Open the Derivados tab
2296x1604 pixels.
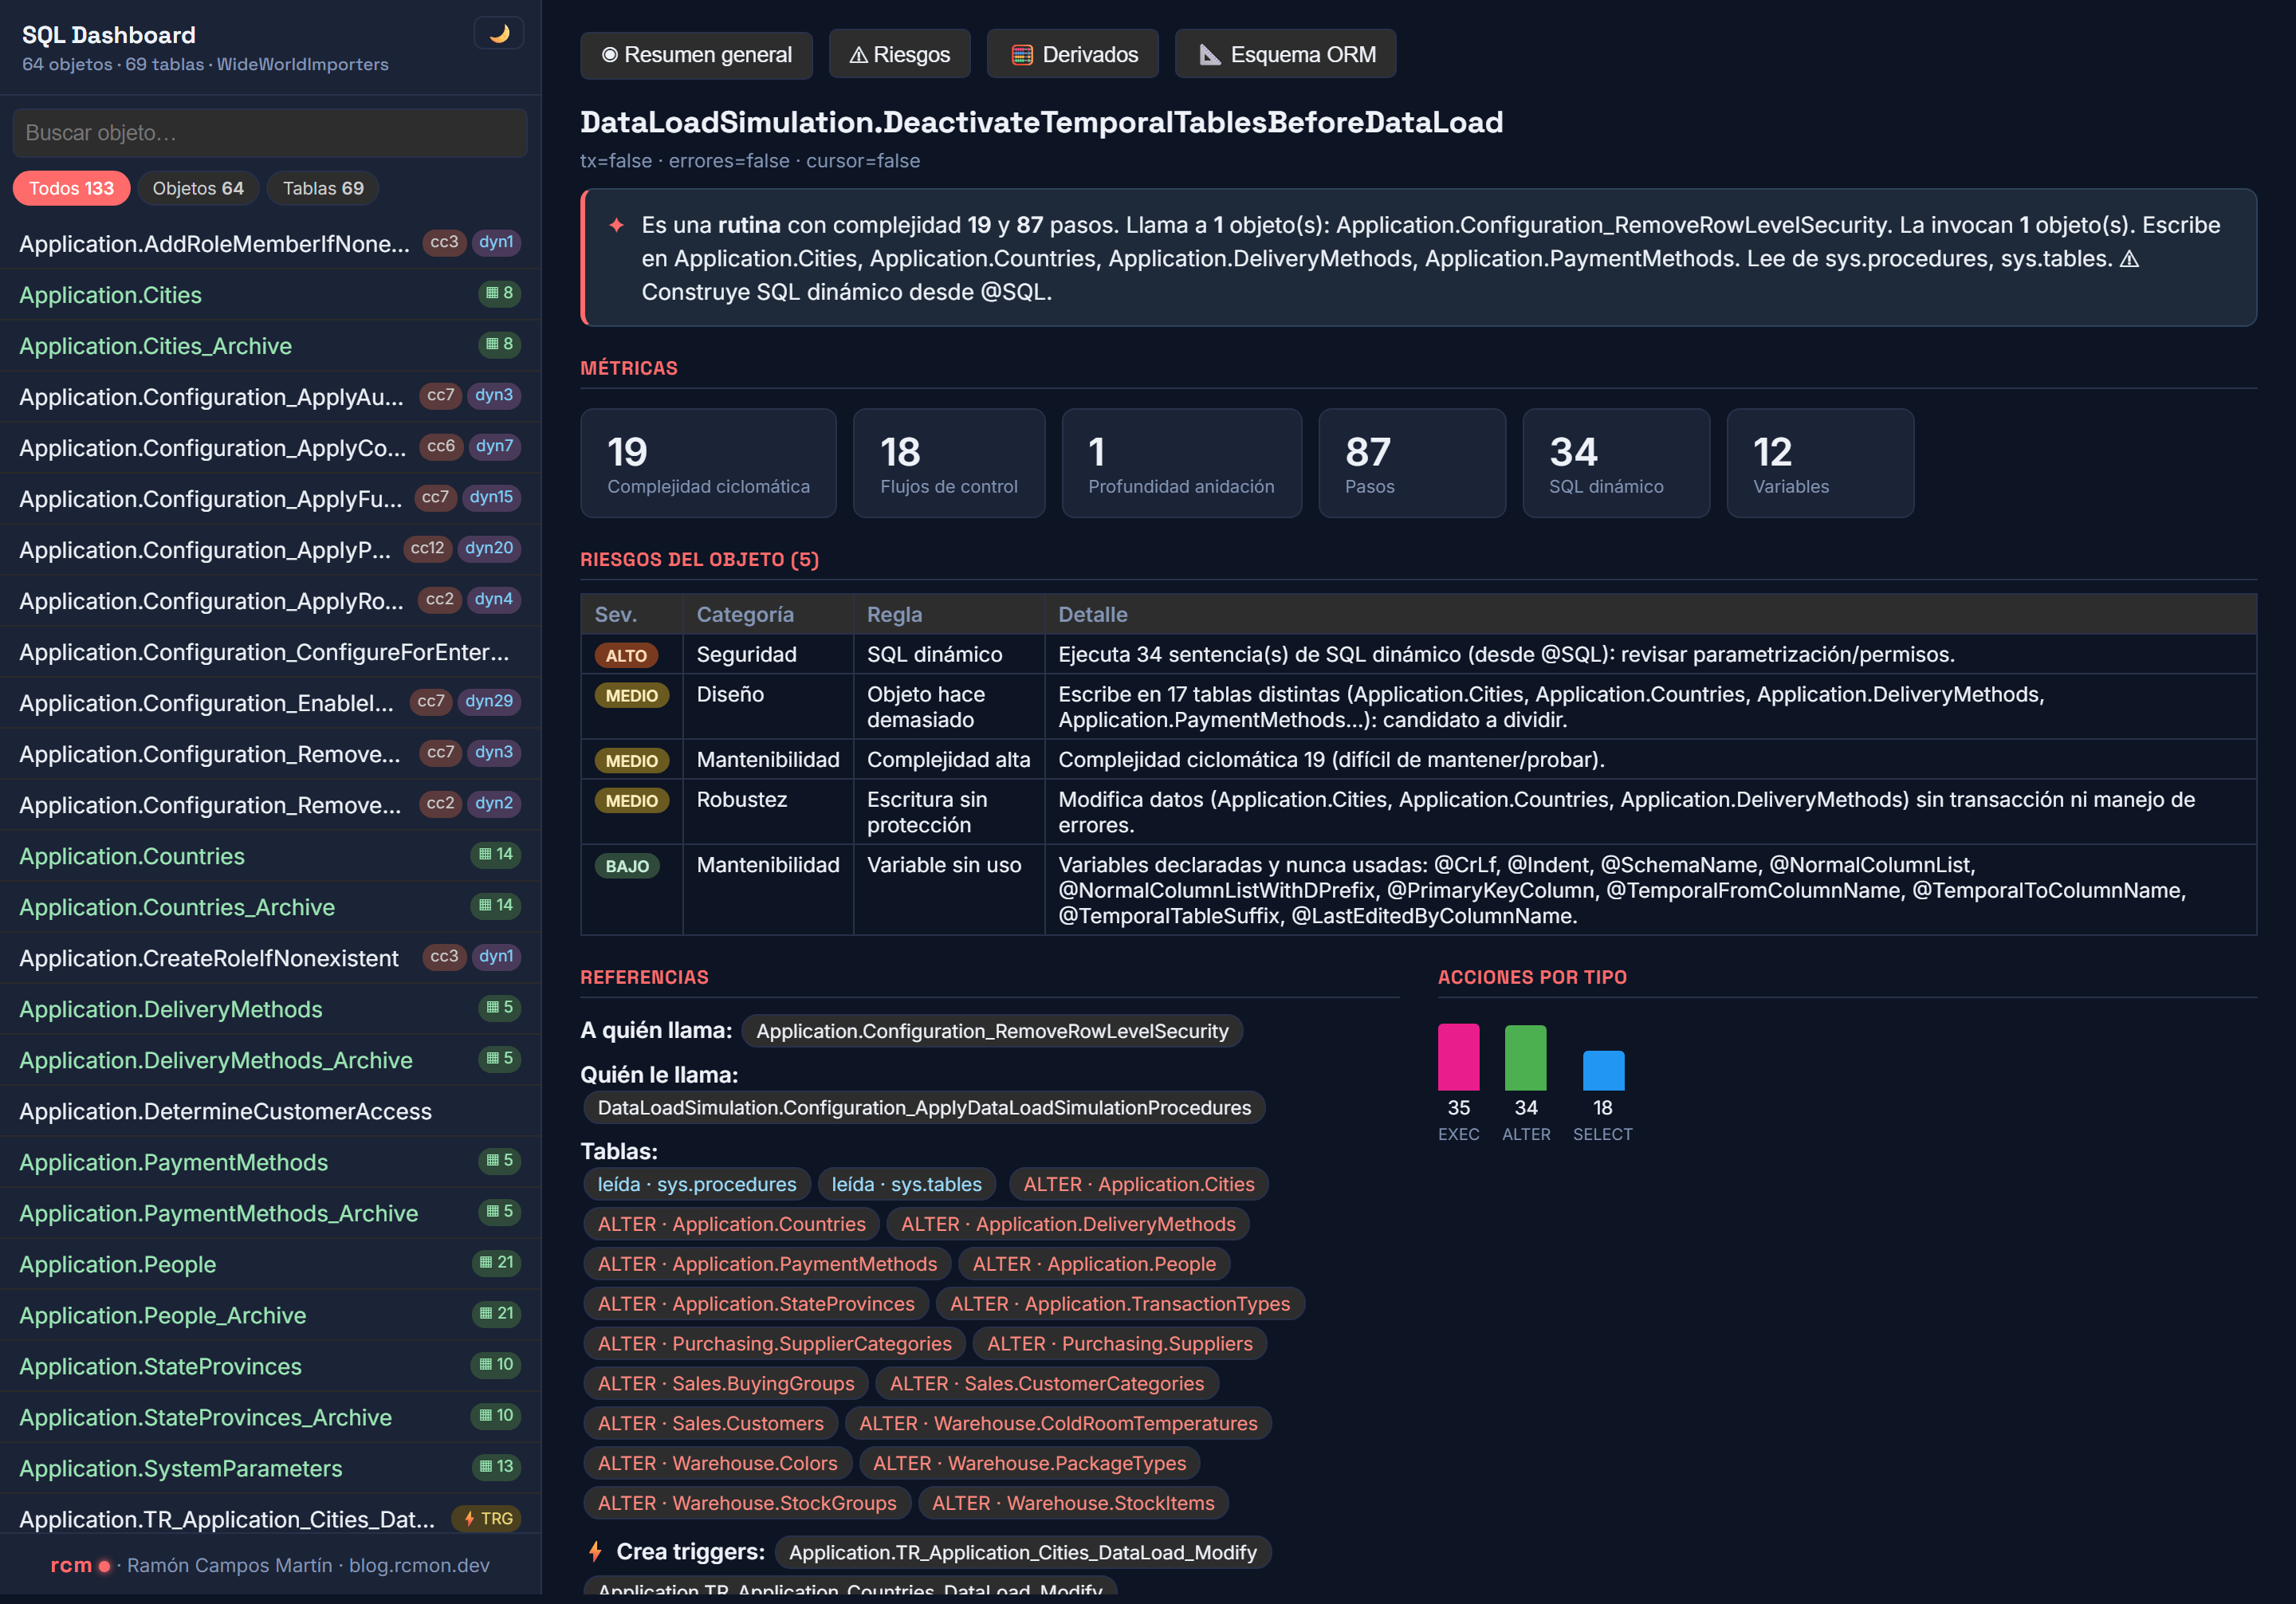1072,54
